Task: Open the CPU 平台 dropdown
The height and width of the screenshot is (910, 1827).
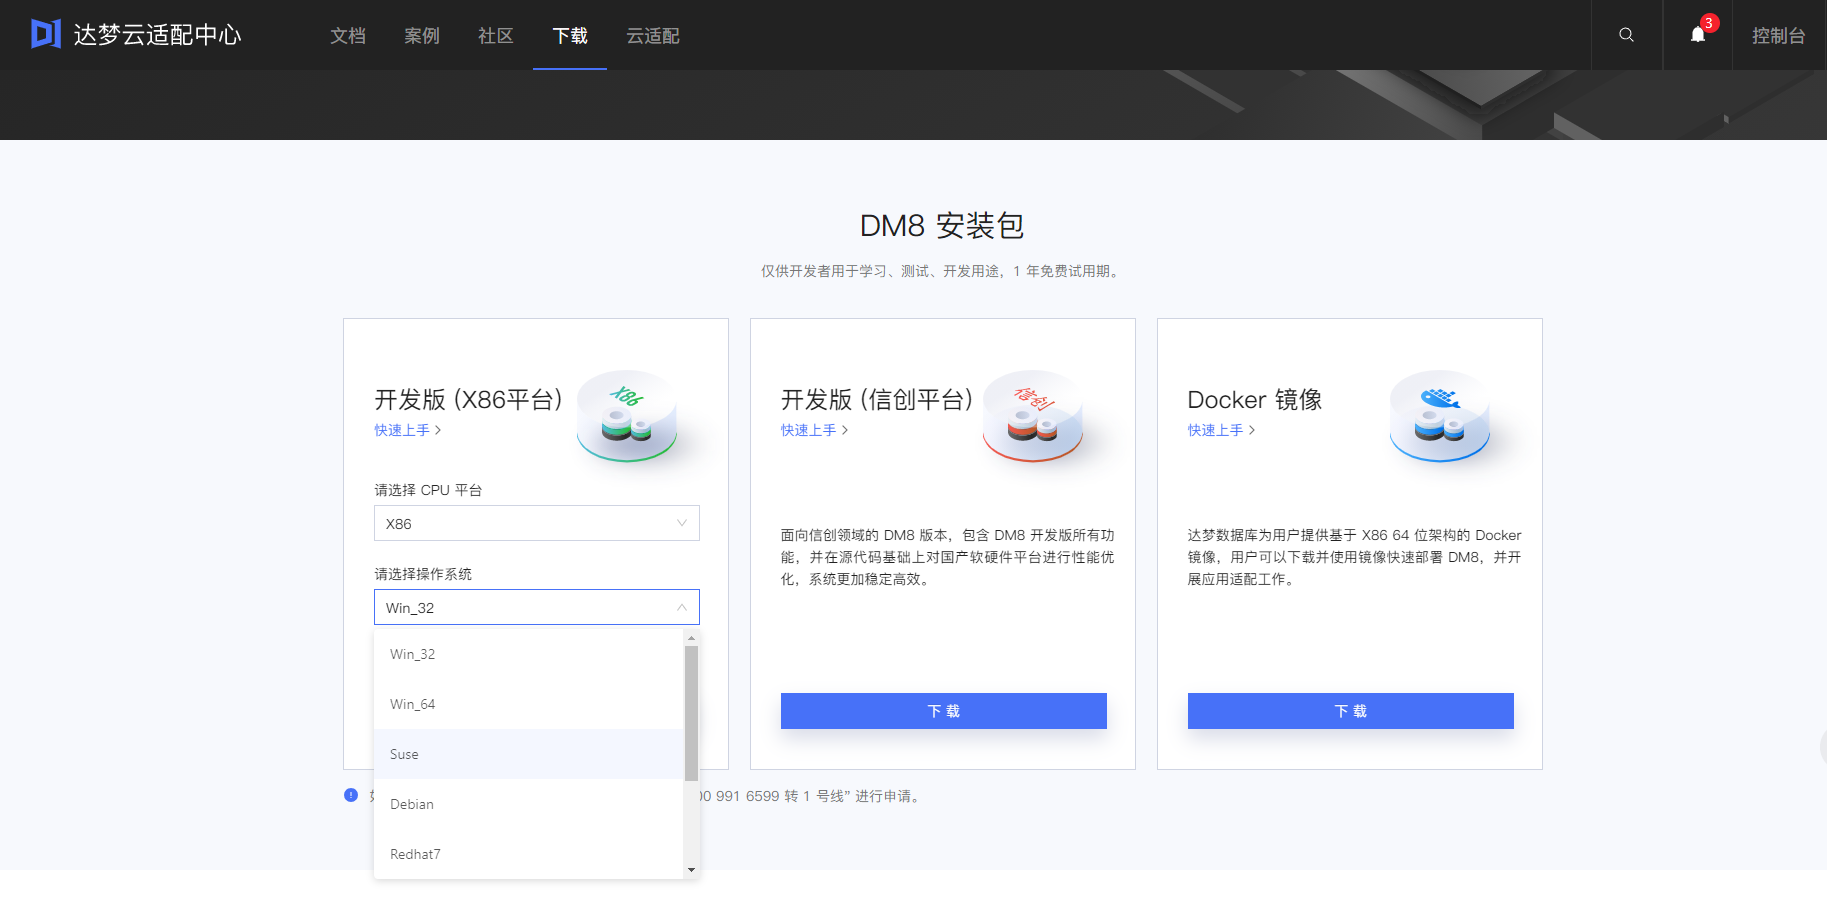Action: tap(536, 522)
